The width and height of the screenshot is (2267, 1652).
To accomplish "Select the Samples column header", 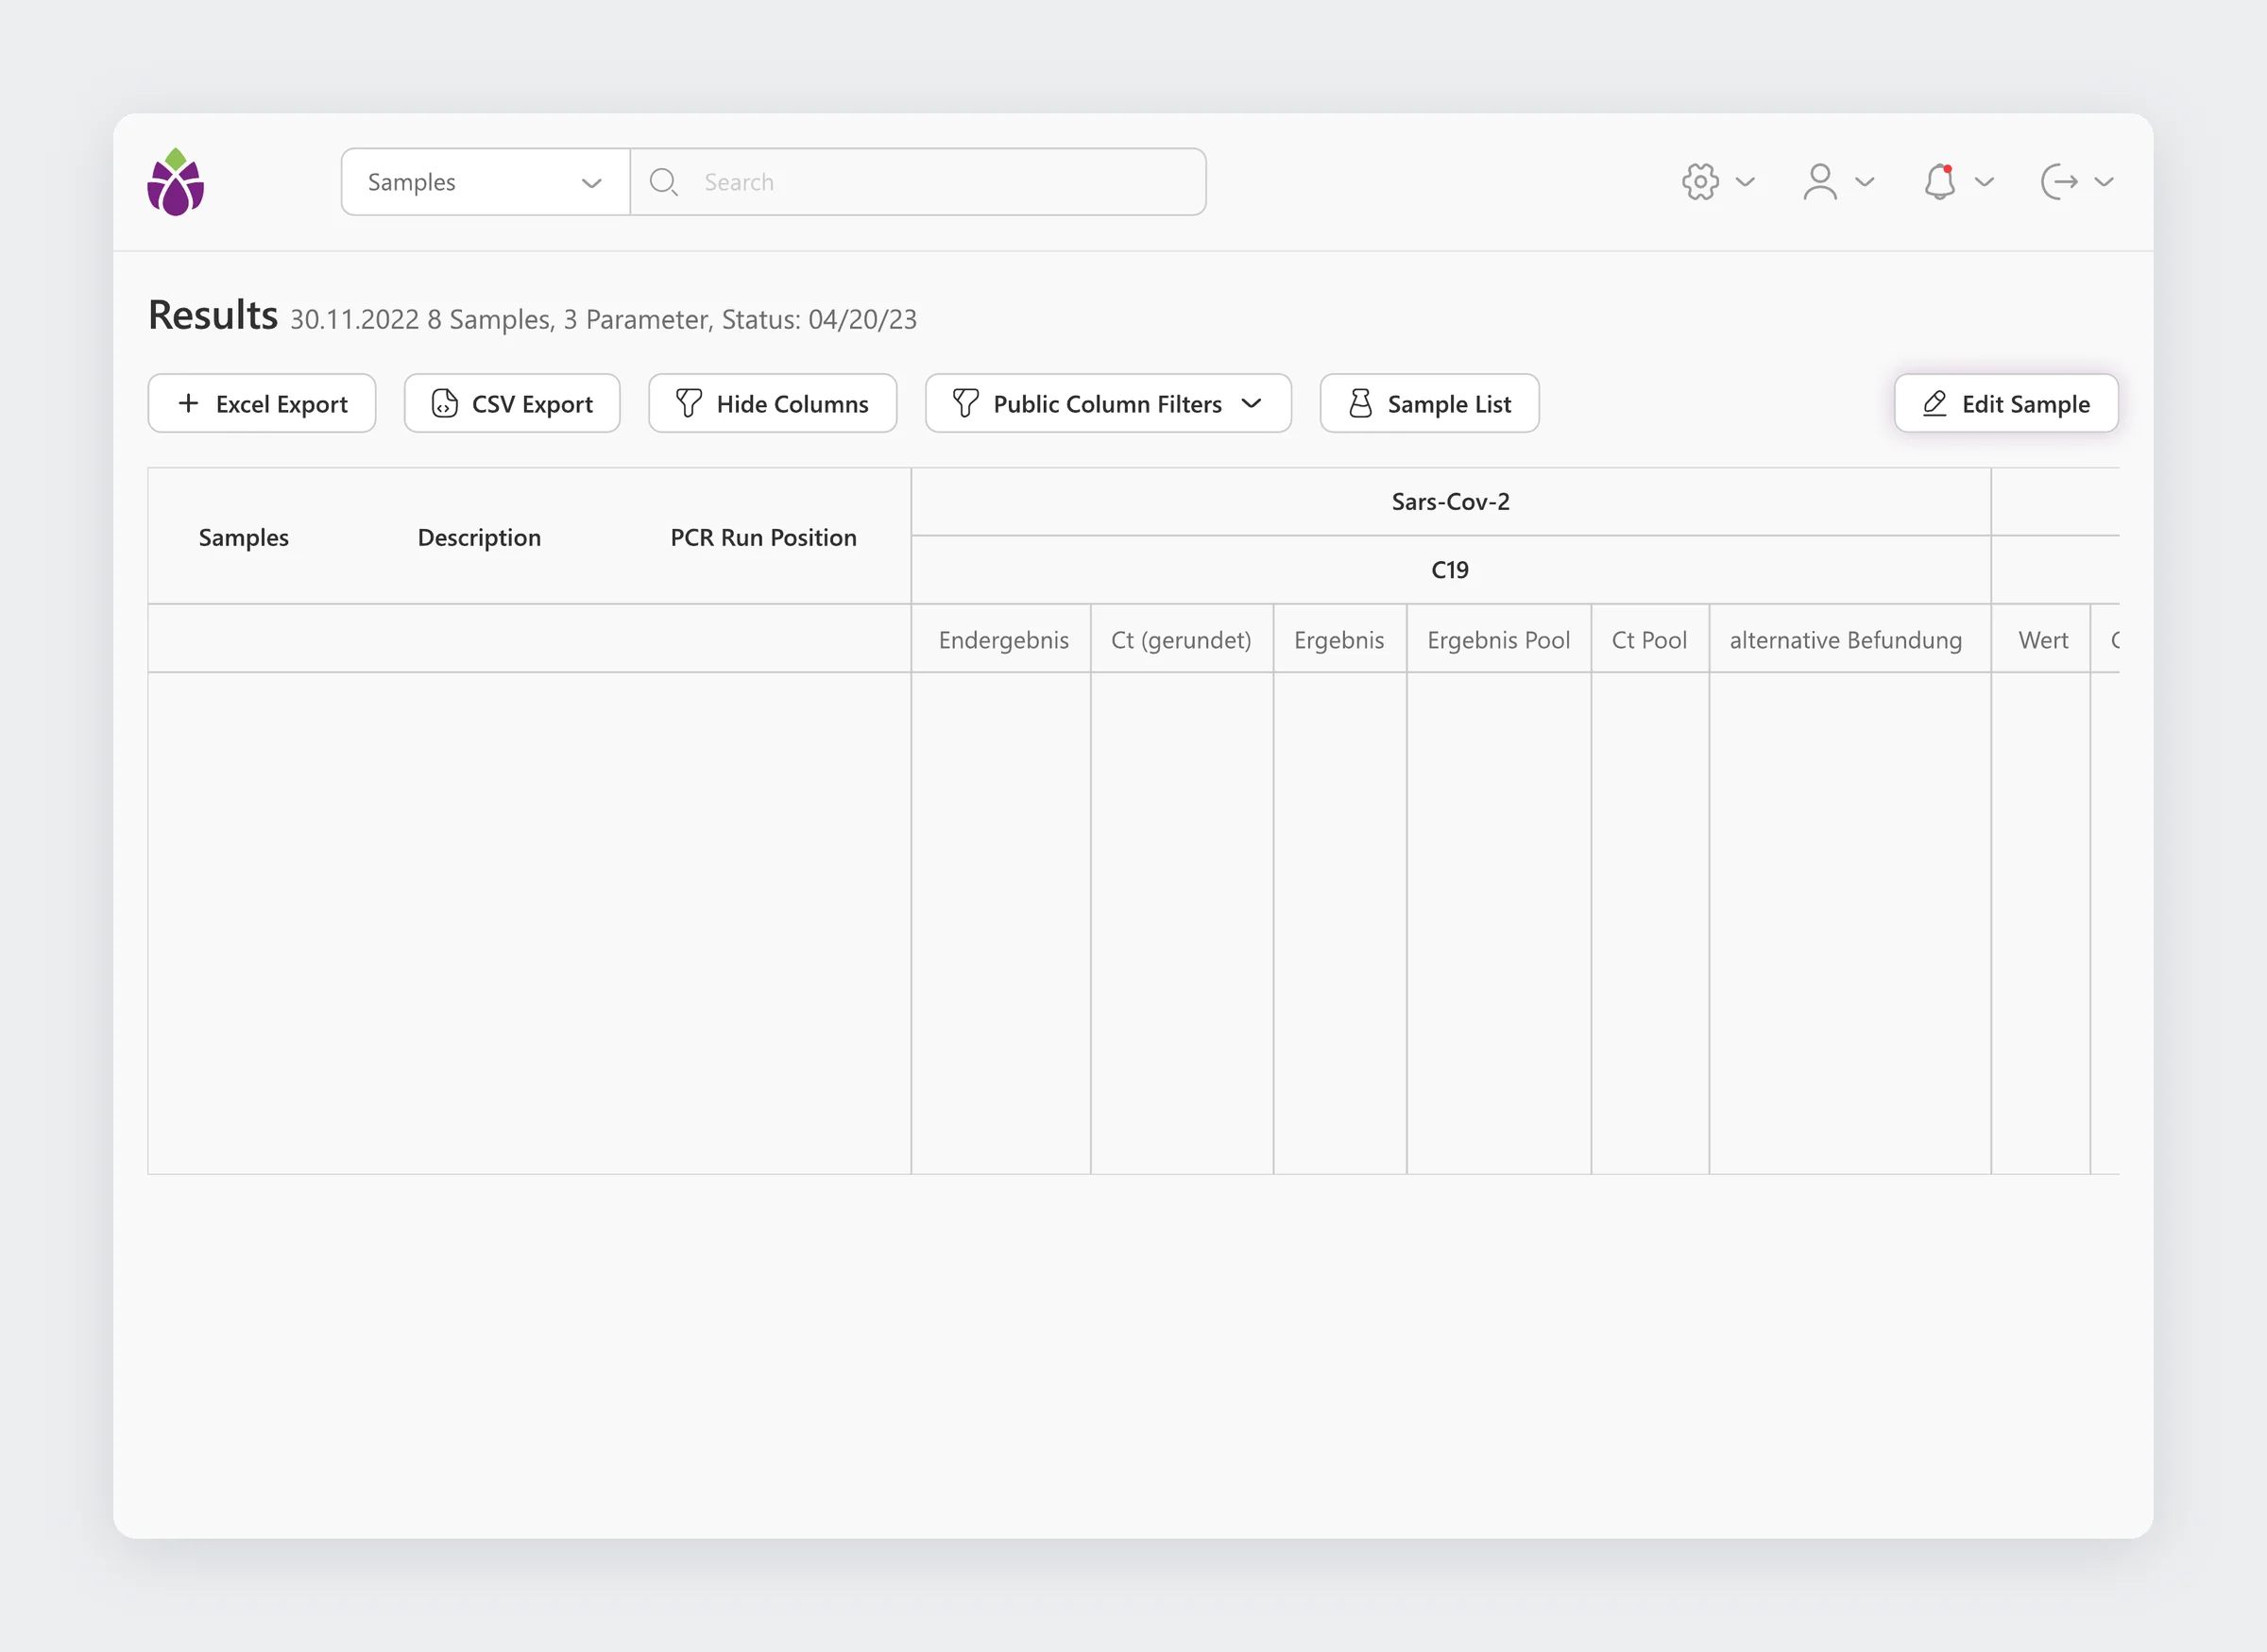I will pyautogui.click(x=243, y=538).
